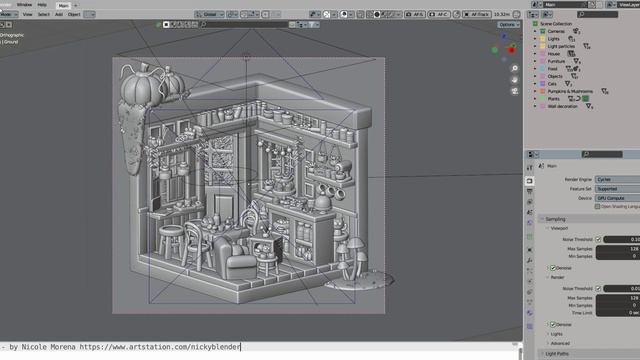The width and height of the screenshot is (640, 360).
Task: Click the Render Time Limit field
Action: pos(618,313)
